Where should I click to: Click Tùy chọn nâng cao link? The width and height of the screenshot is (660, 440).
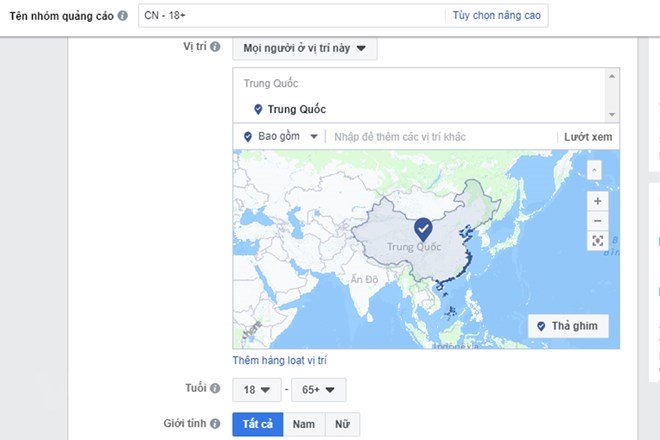tap(496, 16)
